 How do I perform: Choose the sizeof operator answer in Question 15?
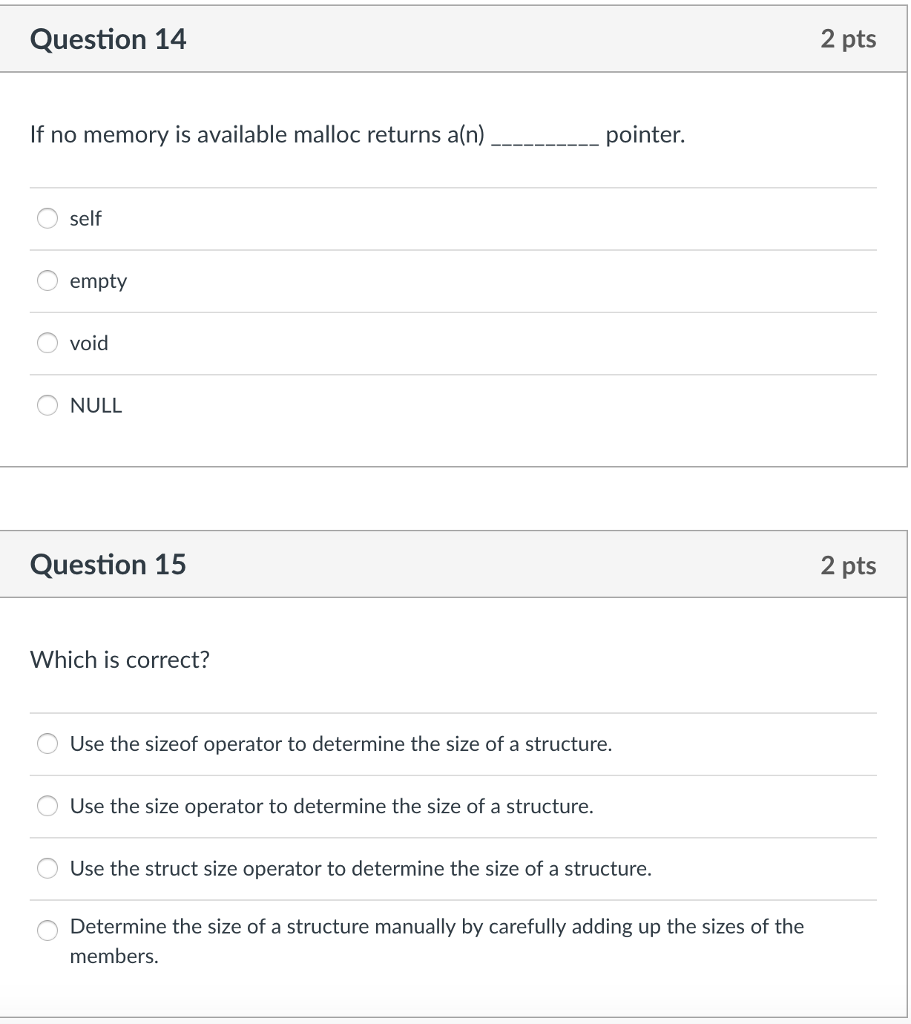point(46,743)
